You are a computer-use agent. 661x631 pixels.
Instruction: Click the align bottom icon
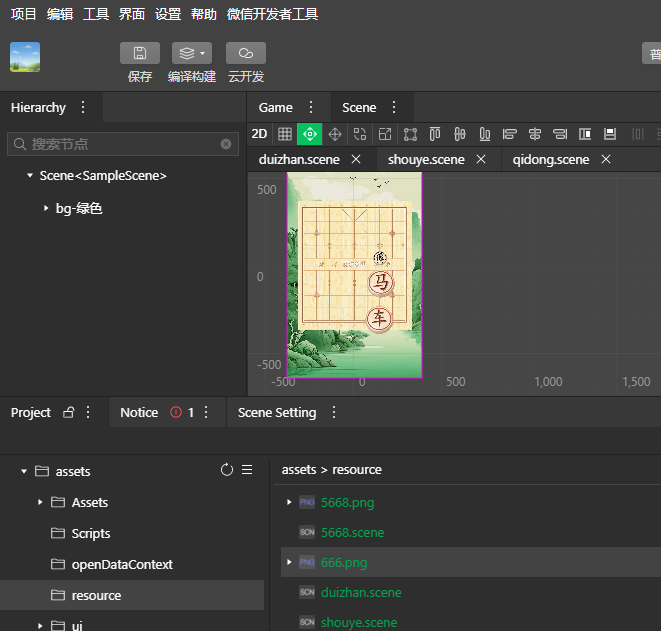(485, 134)
